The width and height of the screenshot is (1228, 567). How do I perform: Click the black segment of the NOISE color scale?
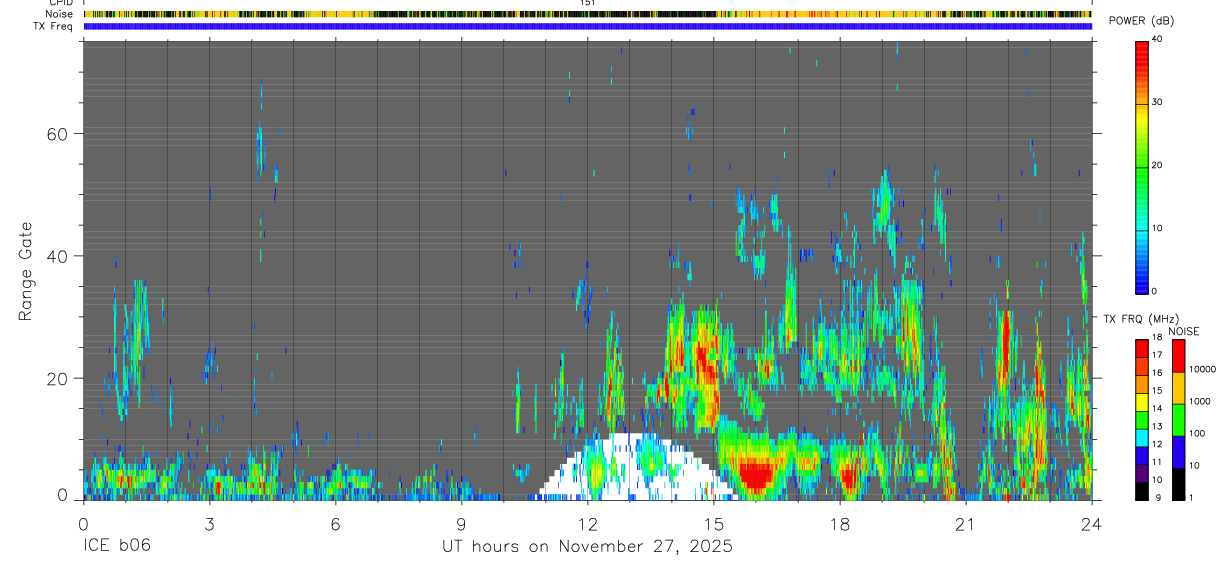pyautogui.click(x=1178, y=484)
